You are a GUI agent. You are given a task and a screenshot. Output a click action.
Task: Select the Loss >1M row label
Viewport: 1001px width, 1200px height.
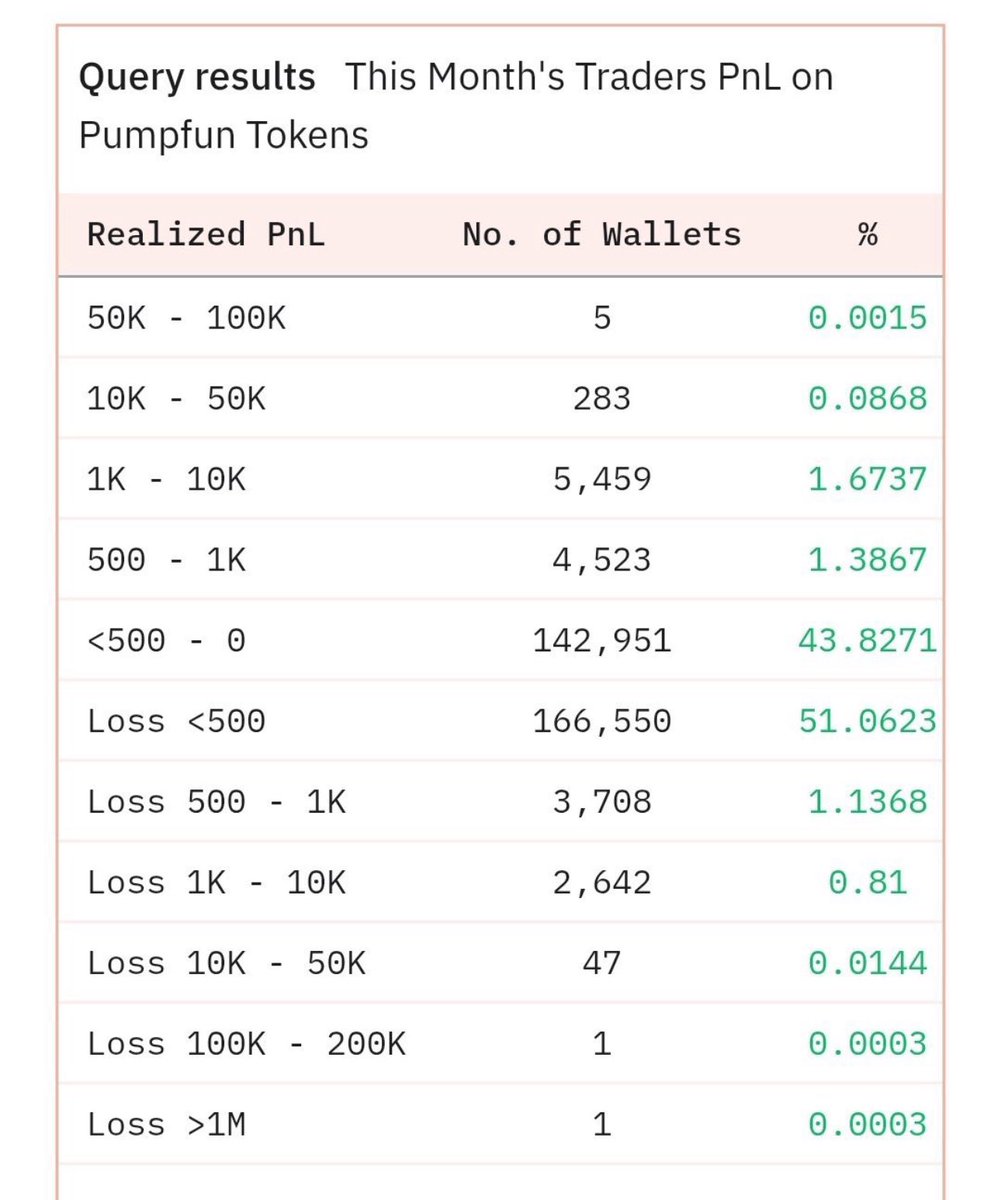(x=166, y=1125)
